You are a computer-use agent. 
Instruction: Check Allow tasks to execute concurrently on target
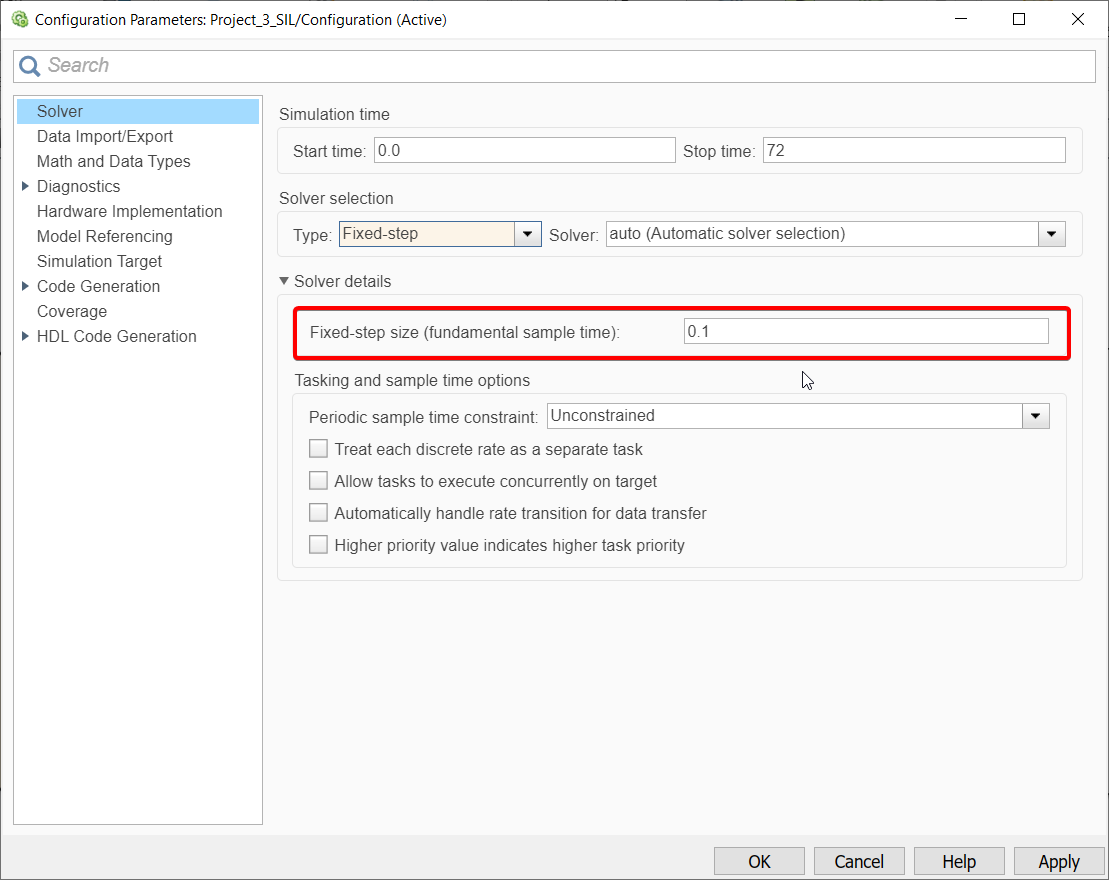[x=318, y=481]
